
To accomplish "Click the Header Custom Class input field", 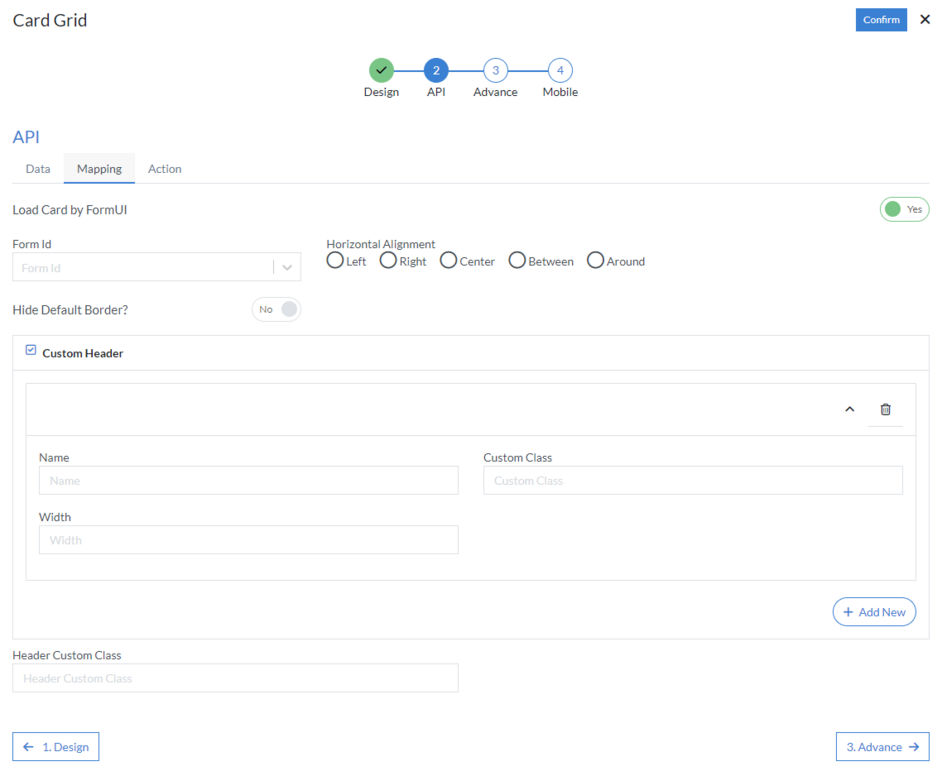I will pos(235,678).
